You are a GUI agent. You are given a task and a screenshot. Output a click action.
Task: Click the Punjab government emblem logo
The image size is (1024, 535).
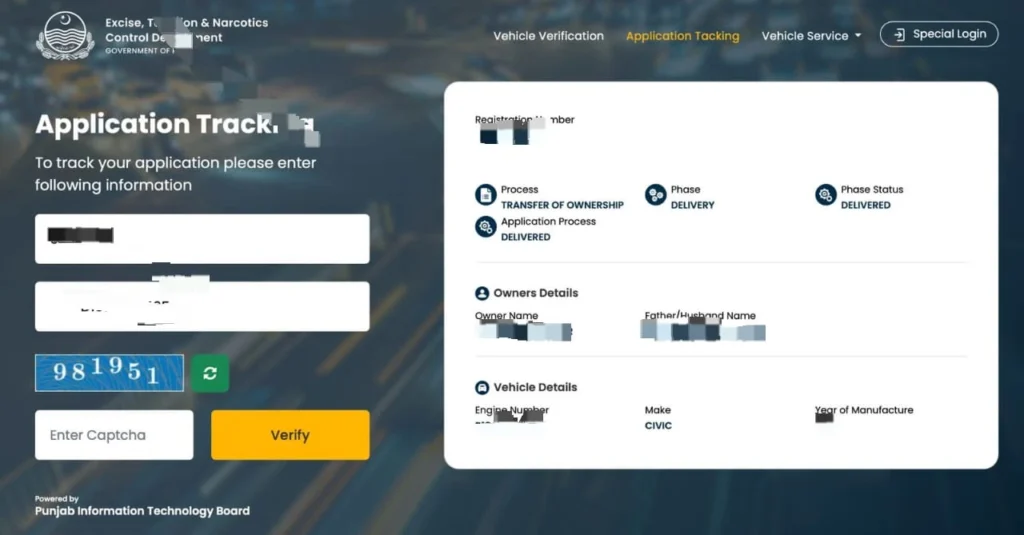point(65,36)
